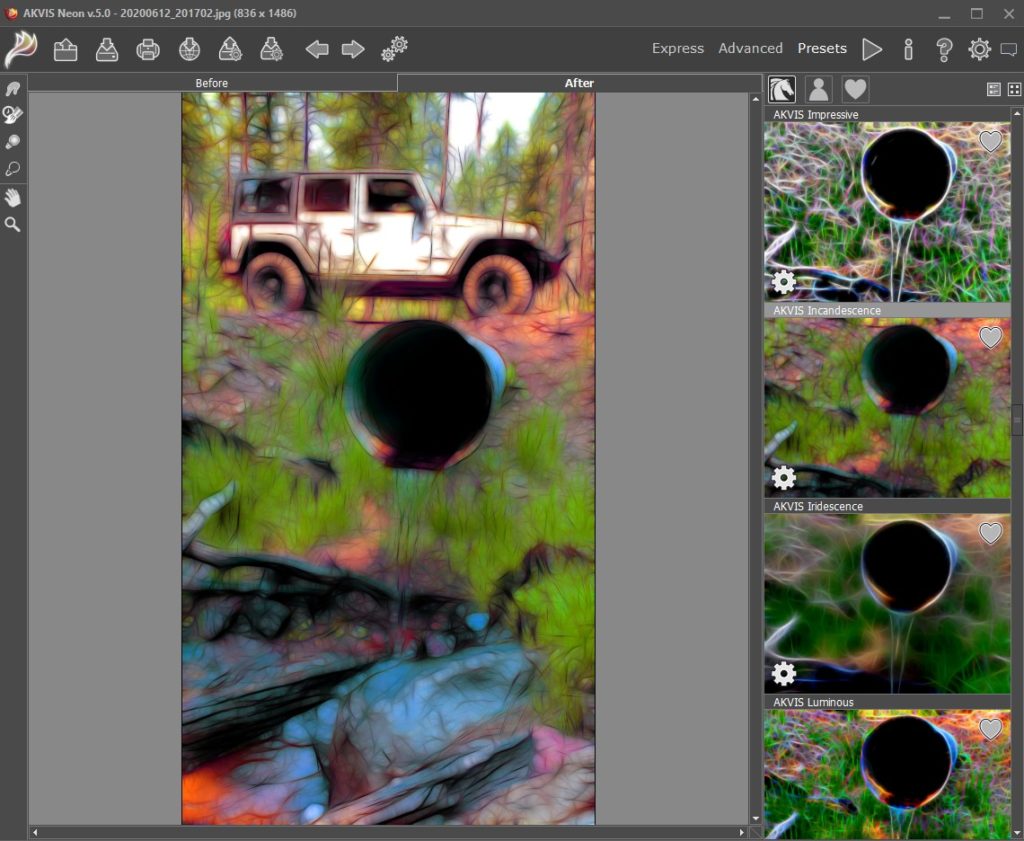The width and height of the screenshot is (1024, 841).
Task: Switch to Advanced mode
Action: 750,48
